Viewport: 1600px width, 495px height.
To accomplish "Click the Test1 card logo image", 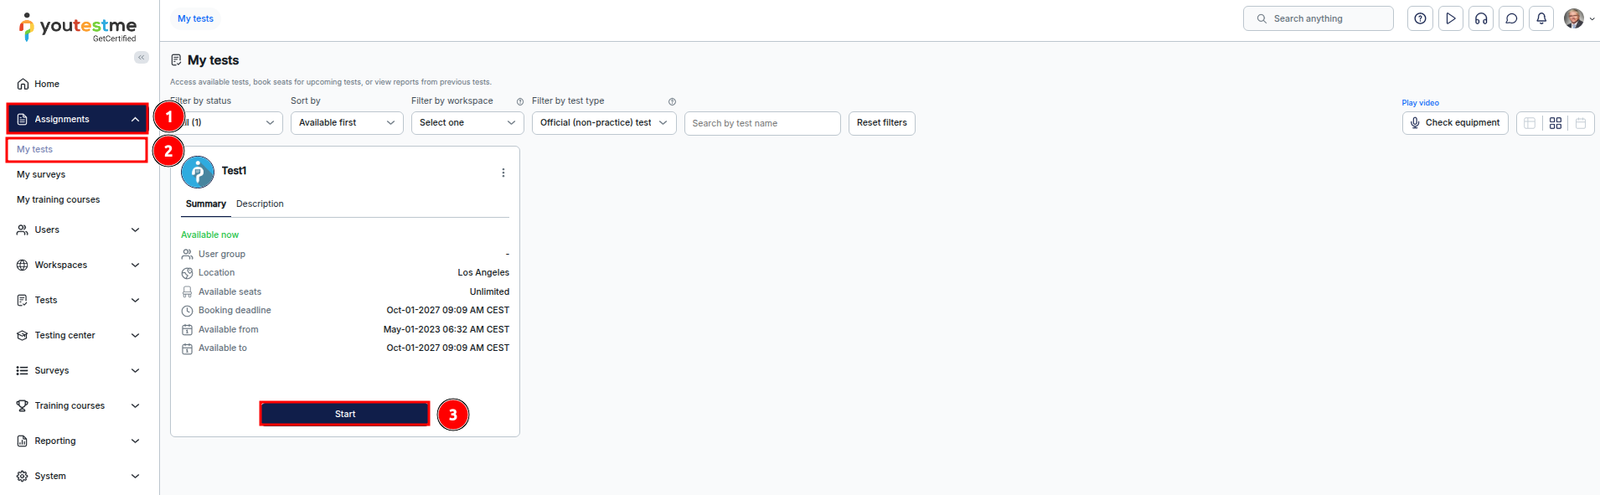I will pos(198,172).
